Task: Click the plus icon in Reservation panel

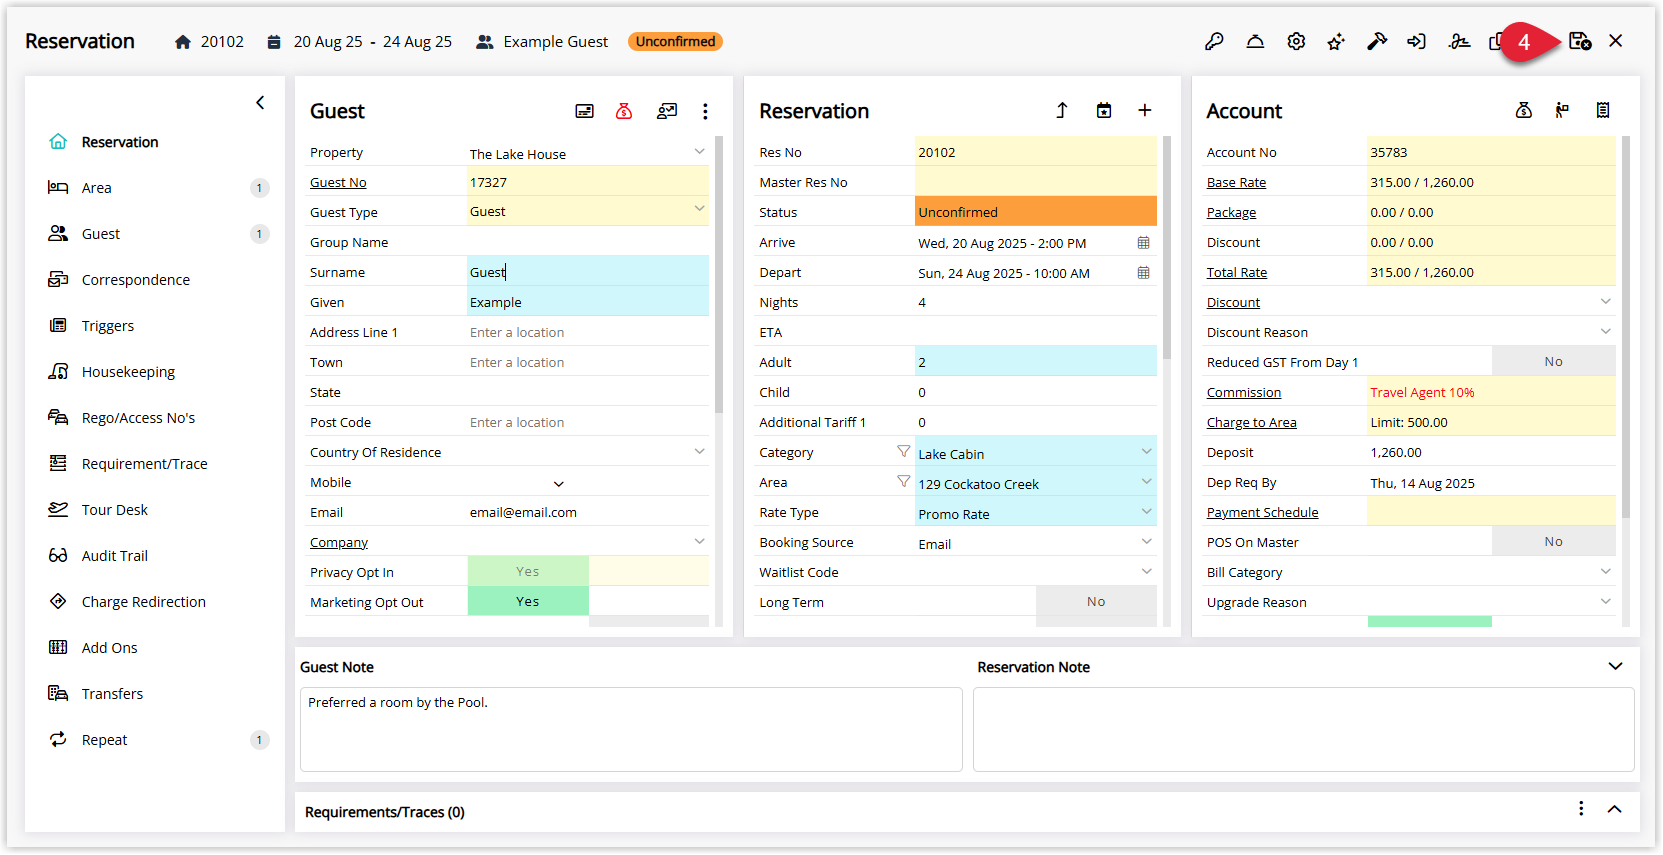Action: coord(1145,110)
